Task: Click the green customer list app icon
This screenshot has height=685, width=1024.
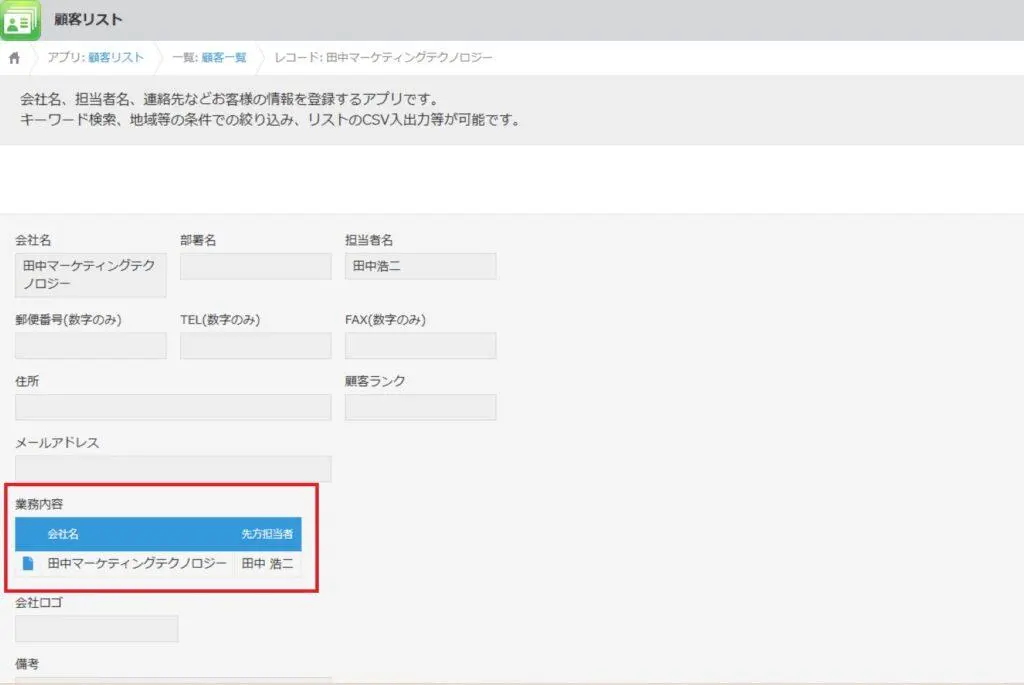Action: (21, 20)
